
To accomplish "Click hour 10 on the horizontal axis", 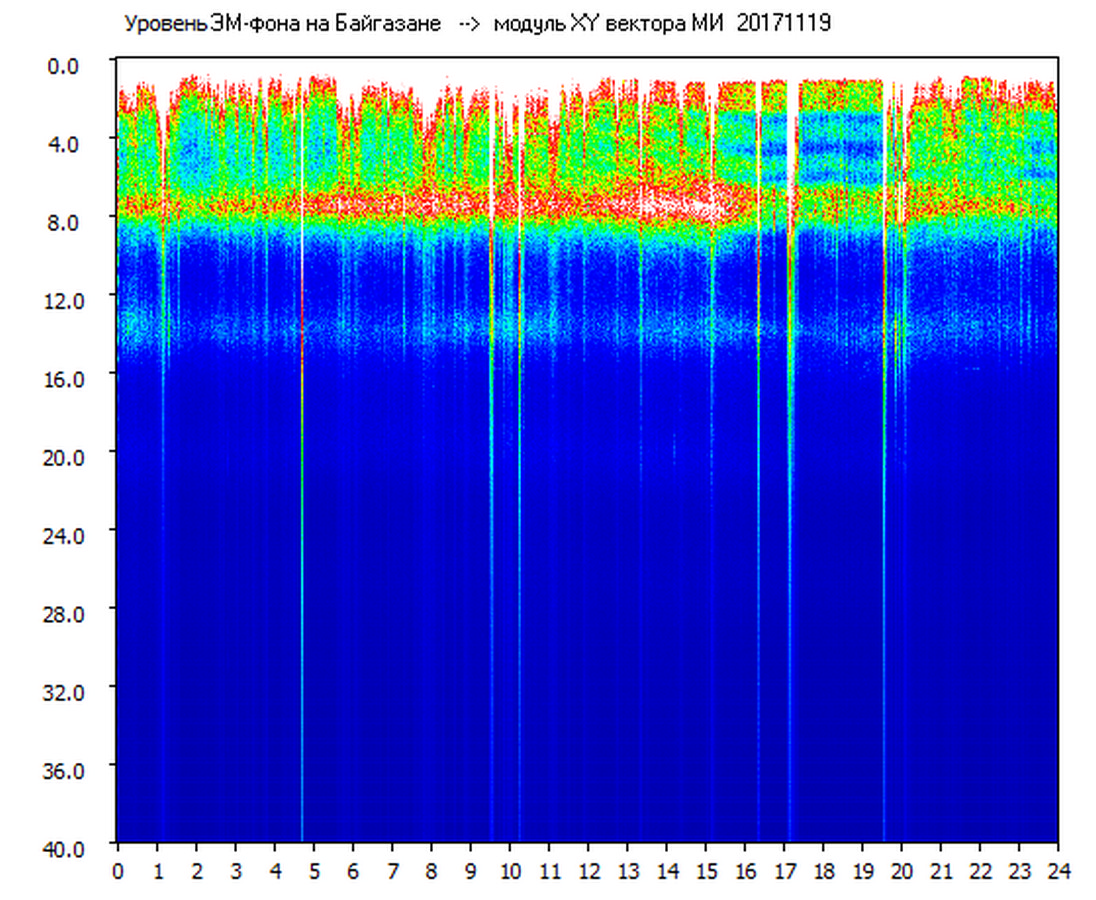I will tap(510, 871).
